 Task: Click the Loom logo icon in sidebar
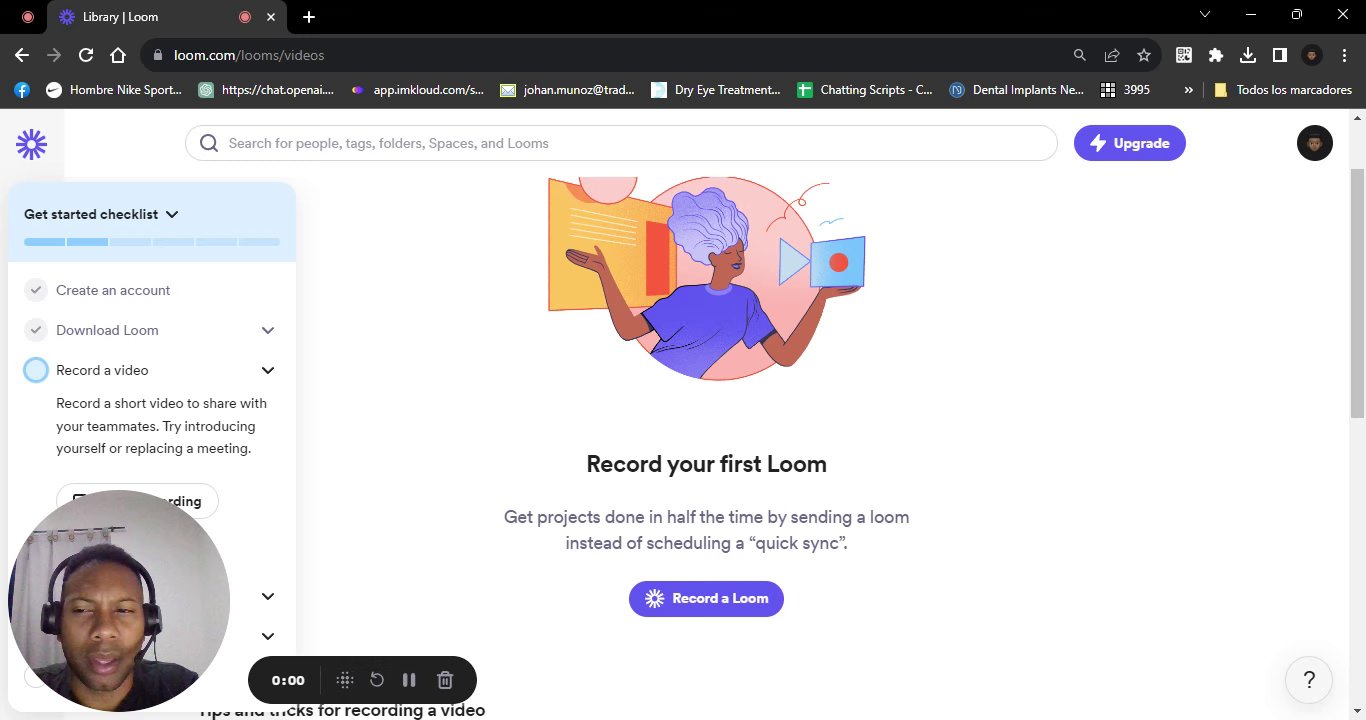[31, 144]
